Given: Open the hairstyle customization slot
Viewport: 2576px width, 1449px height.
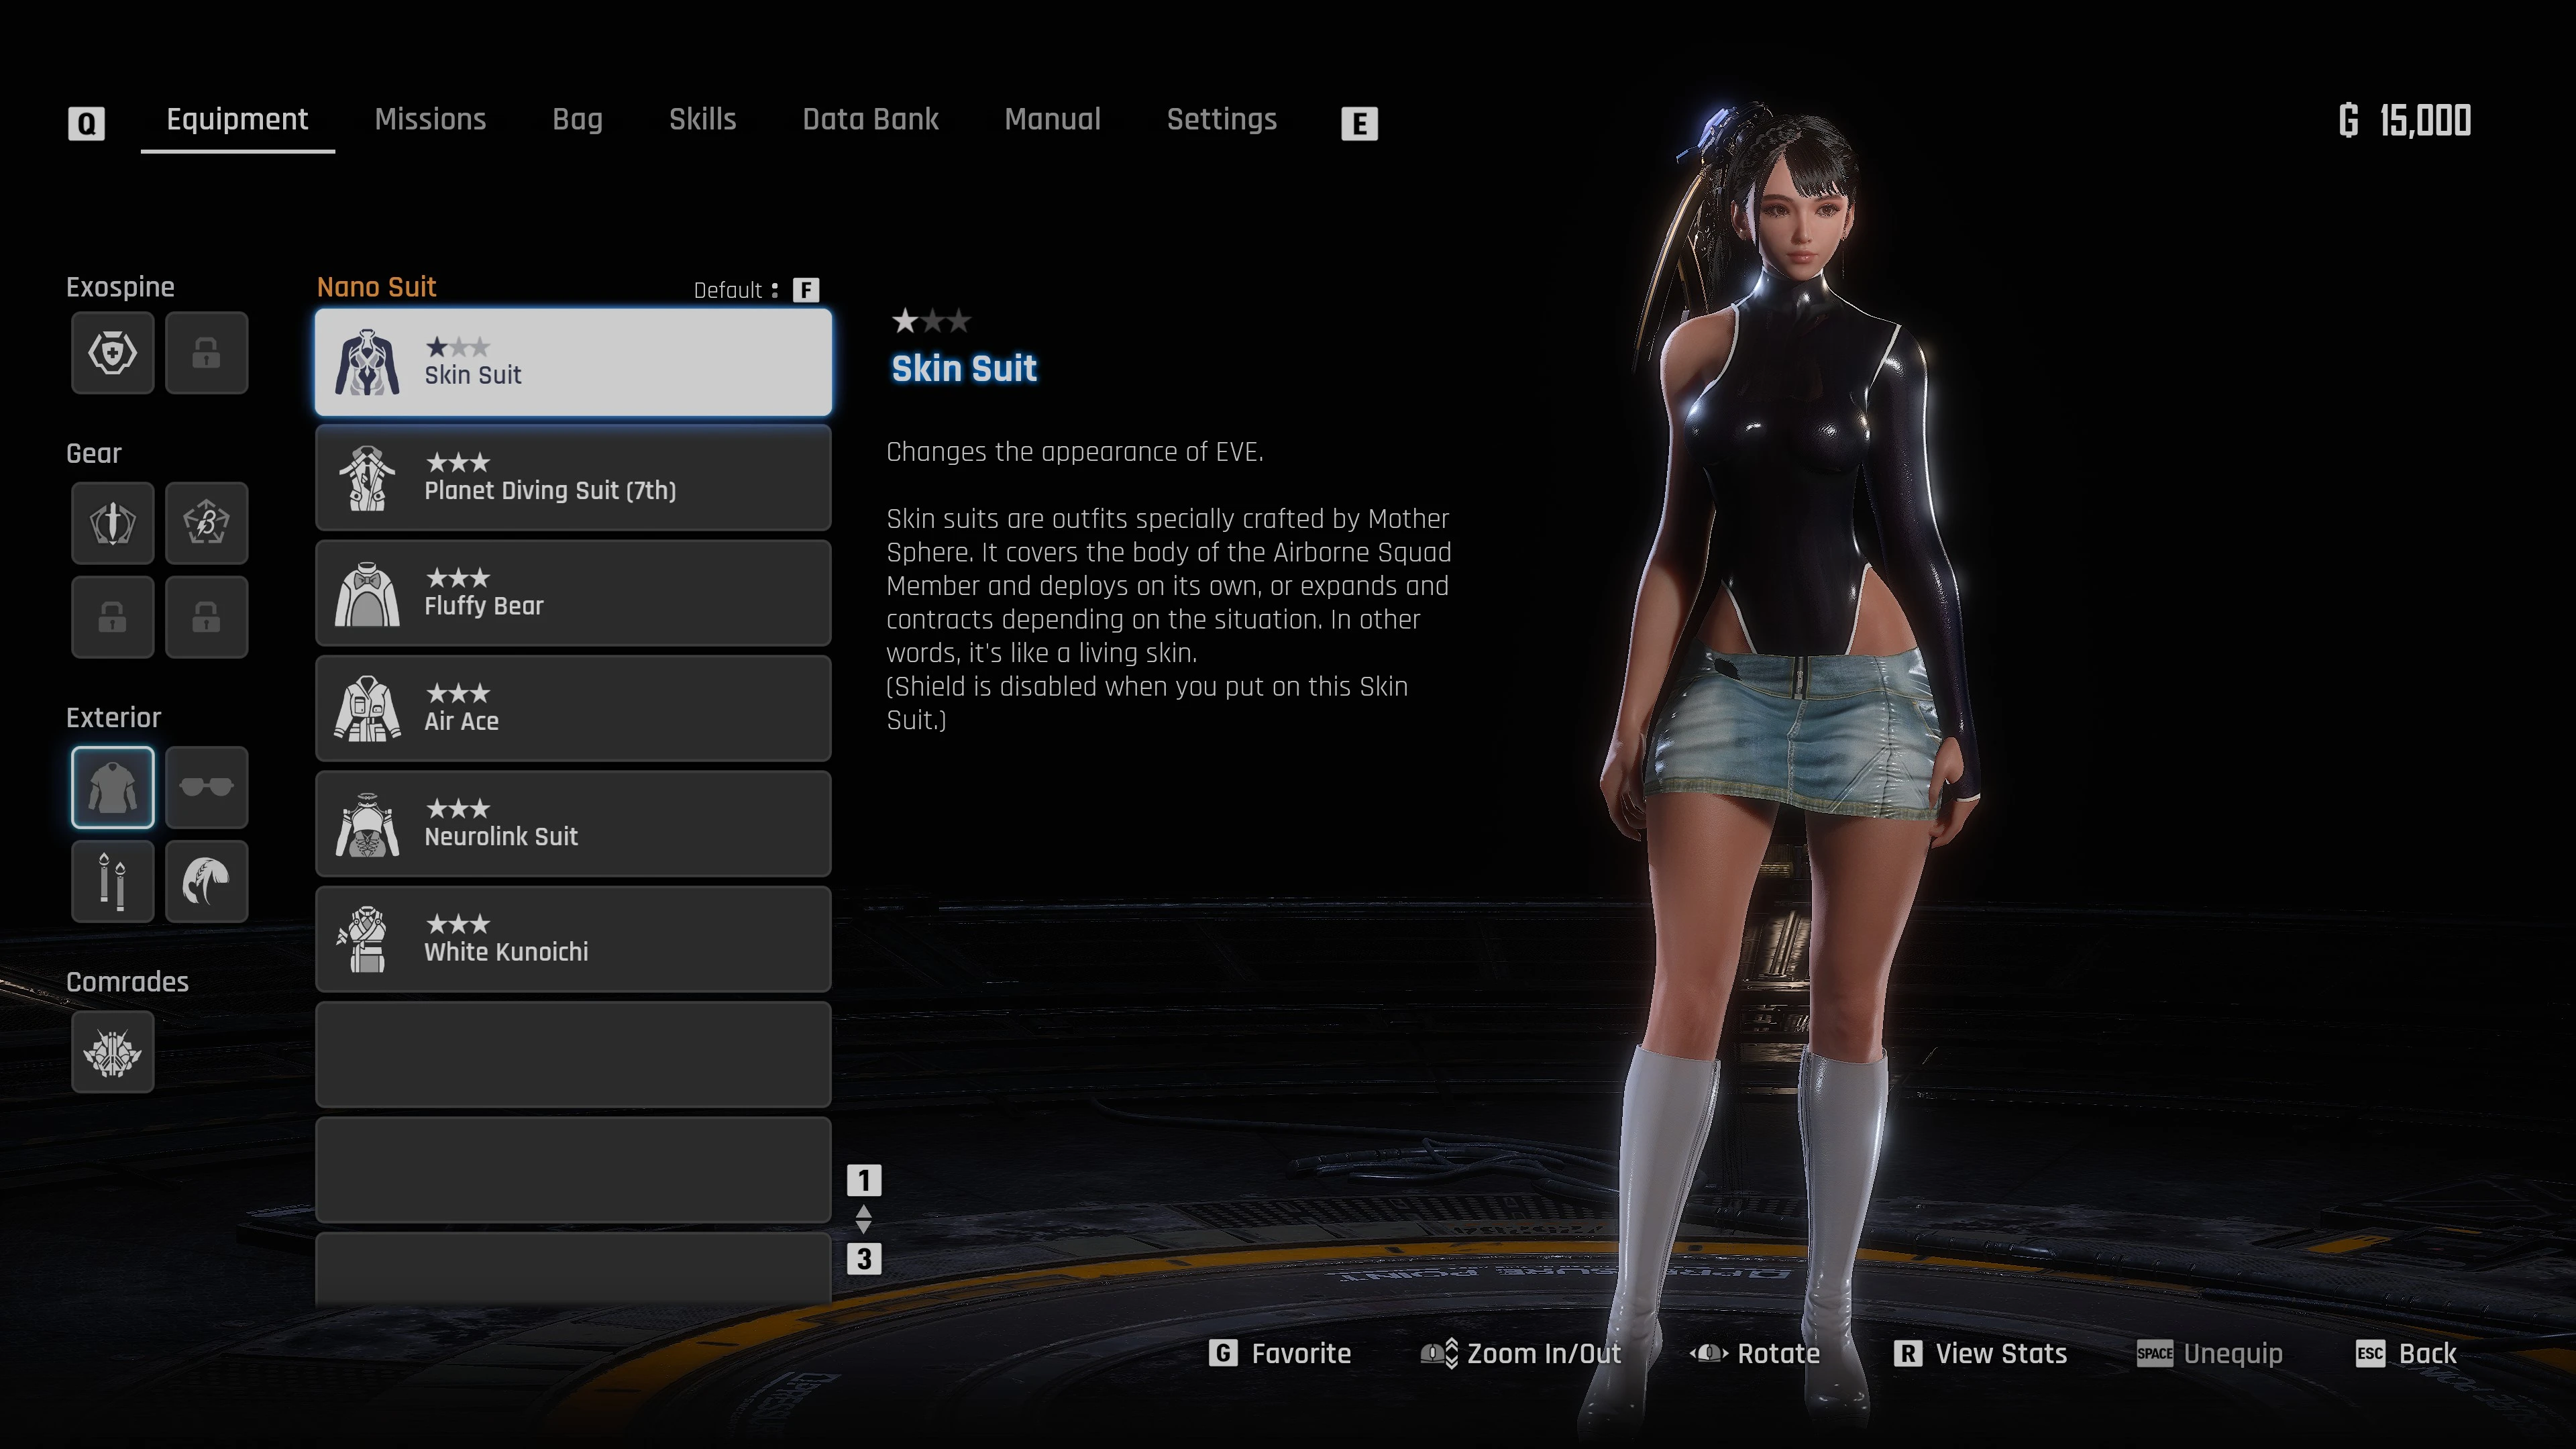Looking at the screenshot, I should (207, 881).
